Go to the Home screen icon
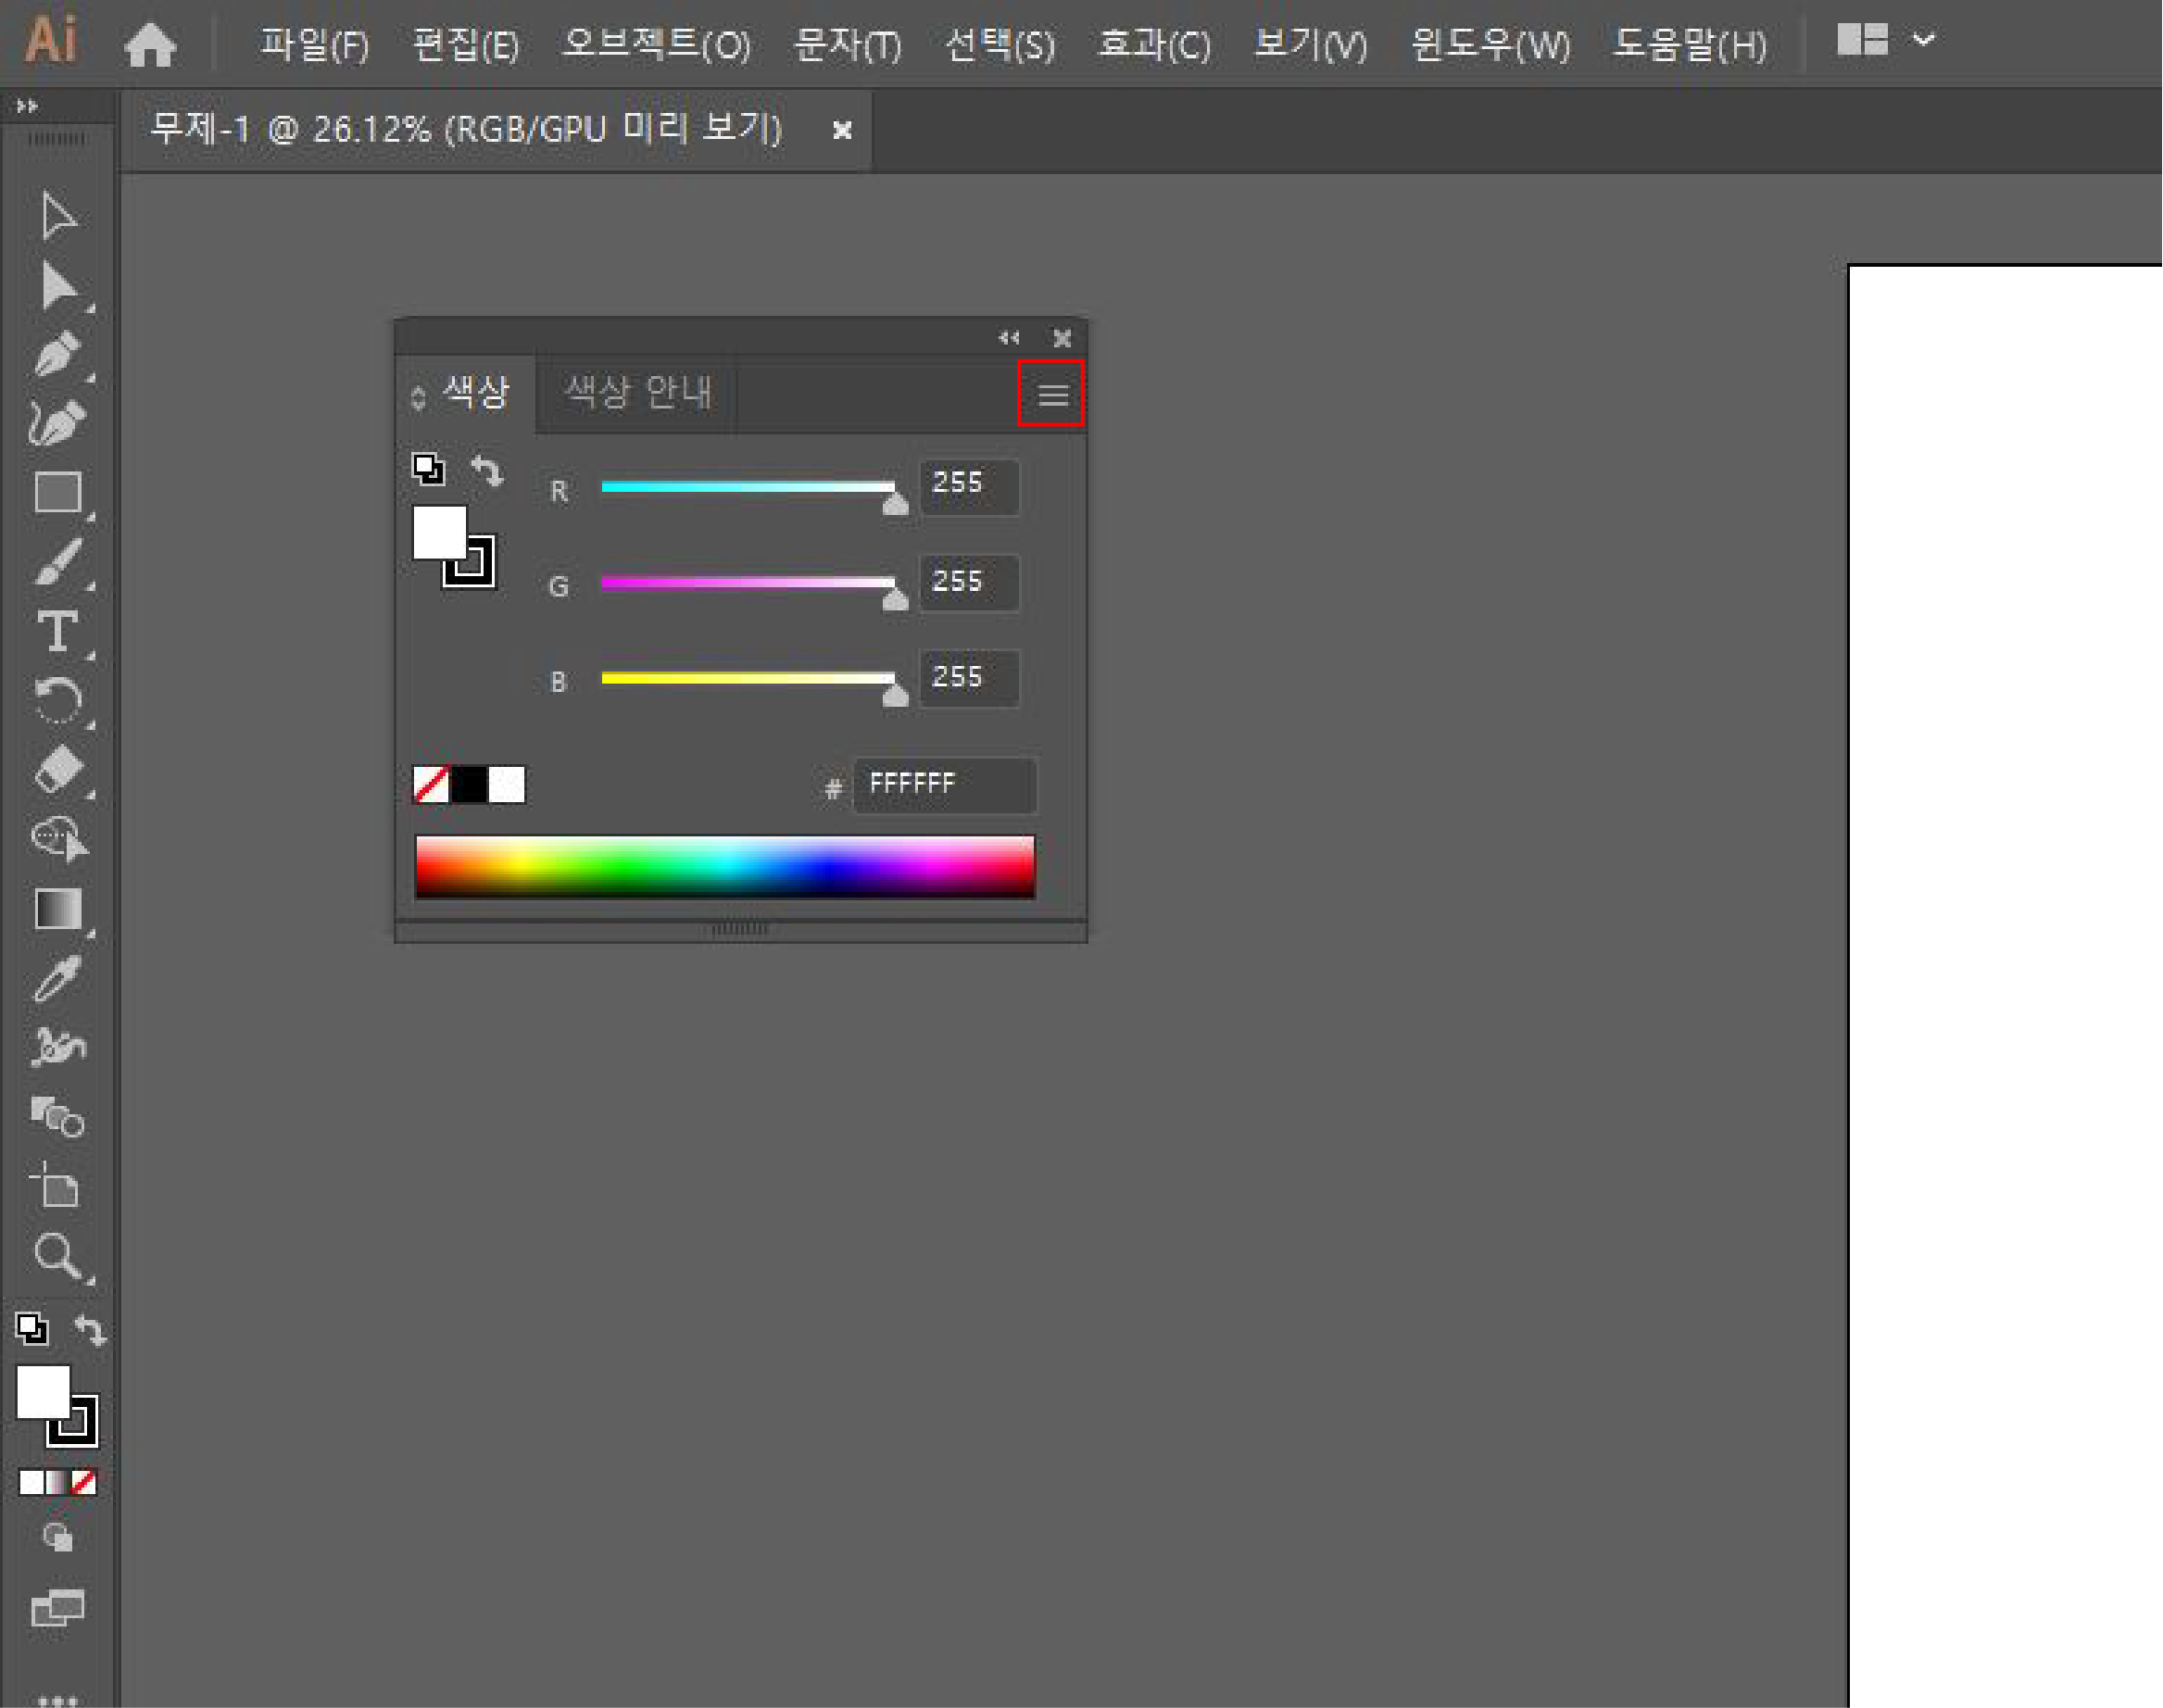This screenshot has width=2163, height=1708. click(150, 45)
